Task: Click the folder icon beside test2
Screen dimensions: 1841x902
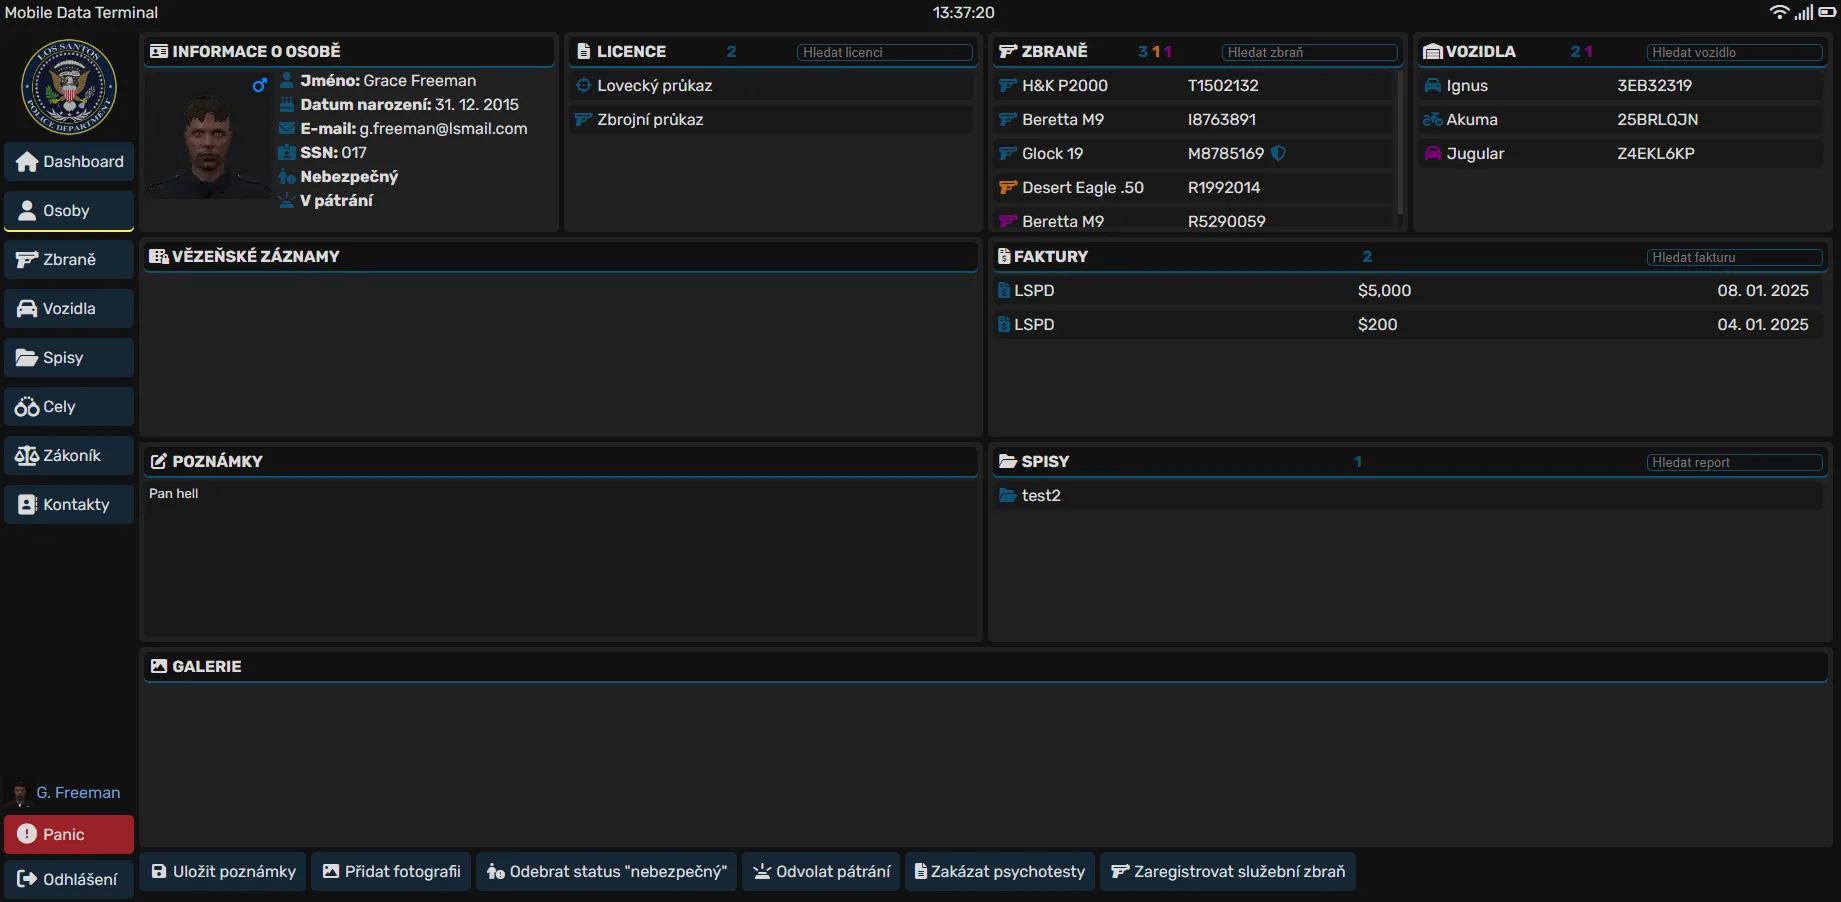Action: point(1008,495)
